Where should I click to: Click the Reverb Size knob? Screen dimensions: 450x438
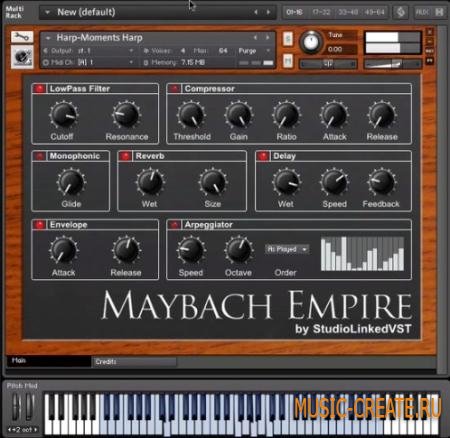[213, 182]
